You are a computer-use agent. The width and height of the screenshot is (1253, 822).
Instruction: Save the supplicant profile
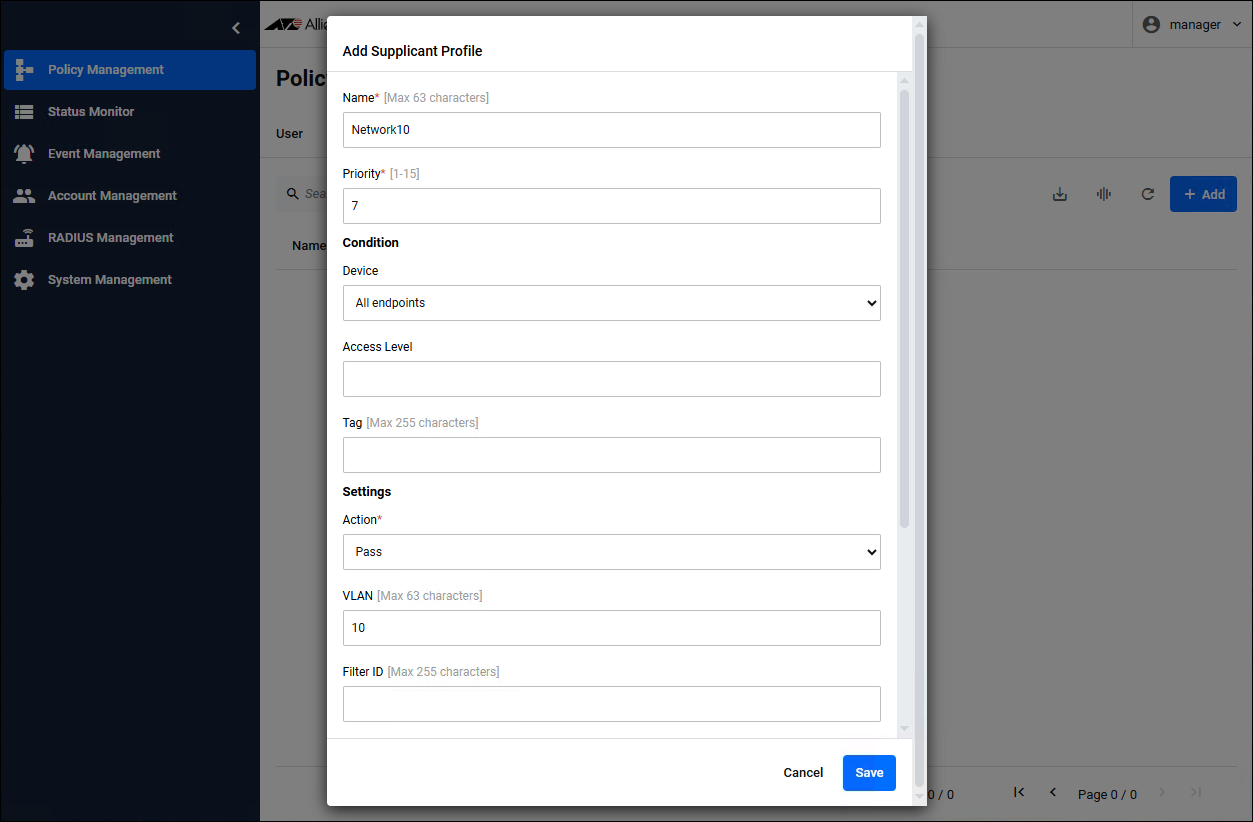tap(869, 773)
